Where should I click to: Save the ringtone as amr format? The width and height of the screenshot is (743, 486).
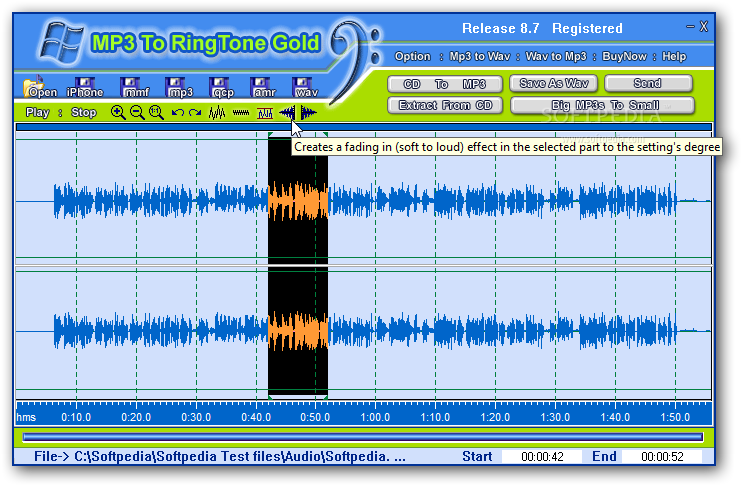pyautogui.click(x=263, y=88)
